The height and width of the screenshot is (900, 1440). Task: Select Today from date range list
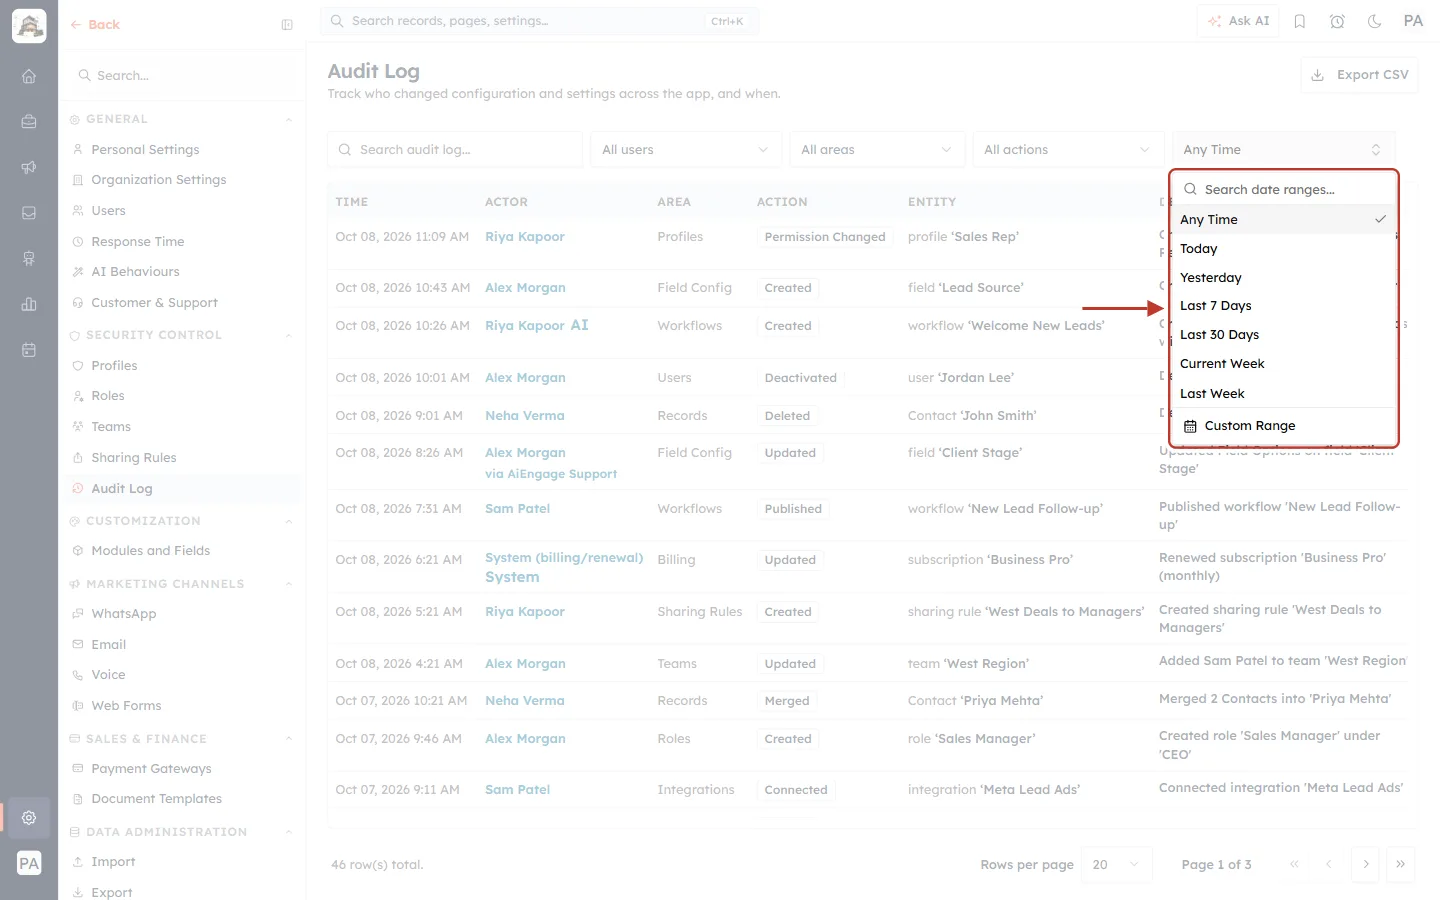tap(1283, 249)
